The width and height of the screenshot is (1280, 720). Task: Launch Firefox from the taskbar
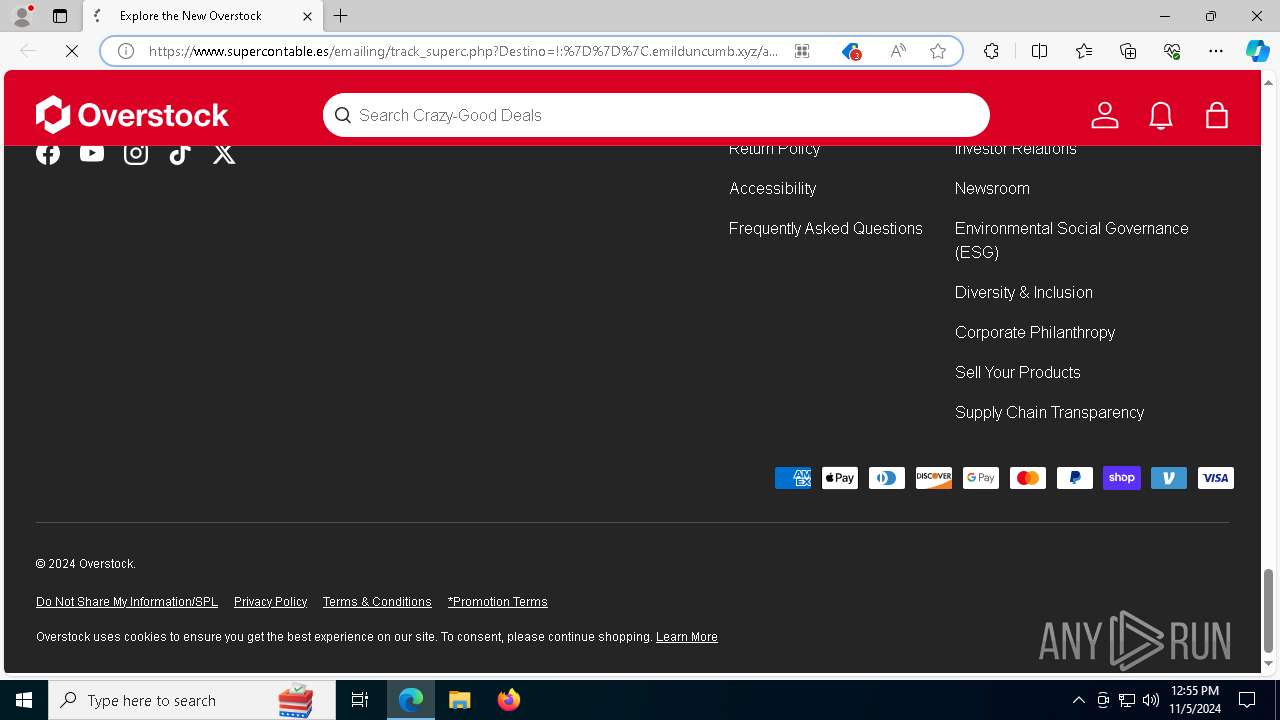click(x=509, y=700)
